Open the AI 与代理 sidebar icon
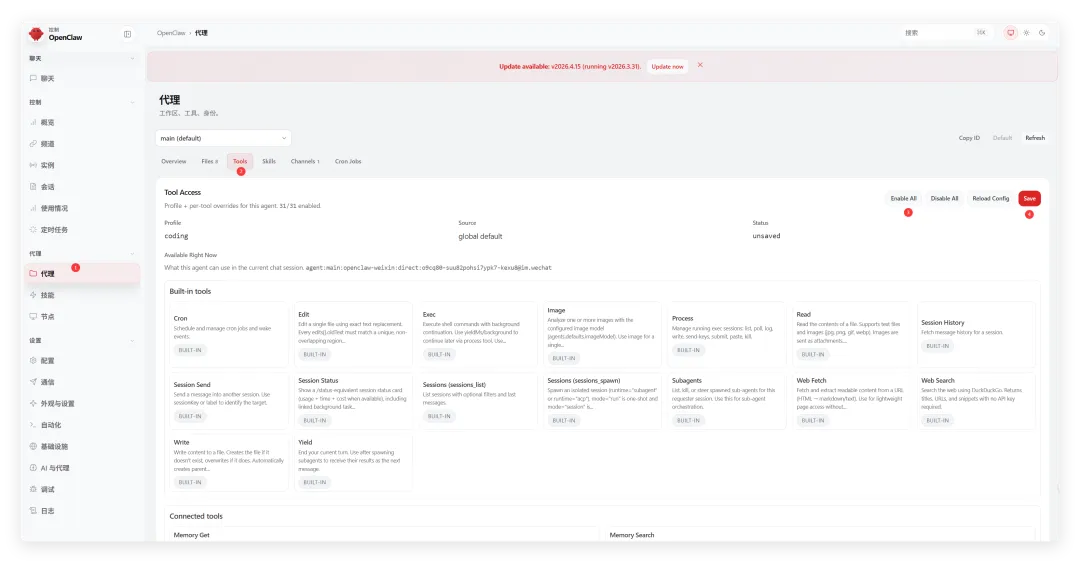Viewport: 1080px width, 562px height. (33, 468)
